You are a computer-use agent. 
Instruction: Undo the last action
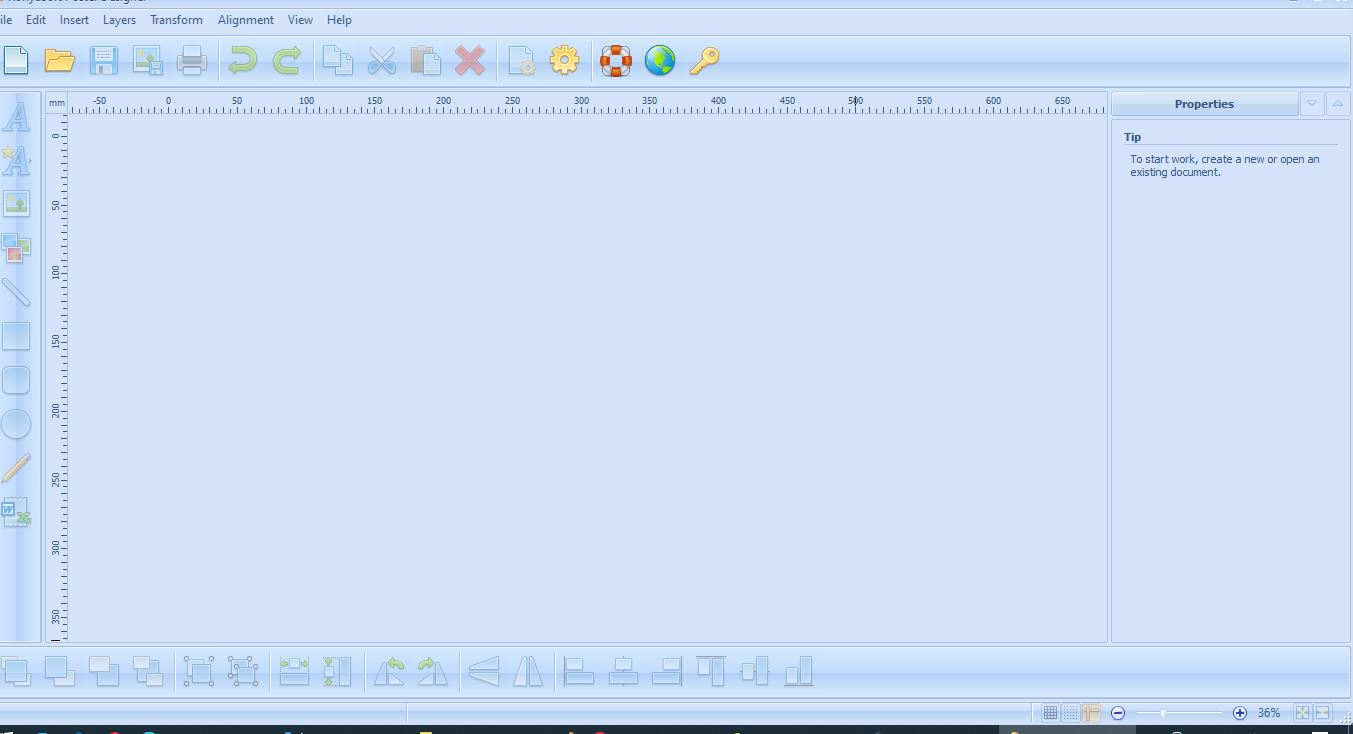pos(243,60)
